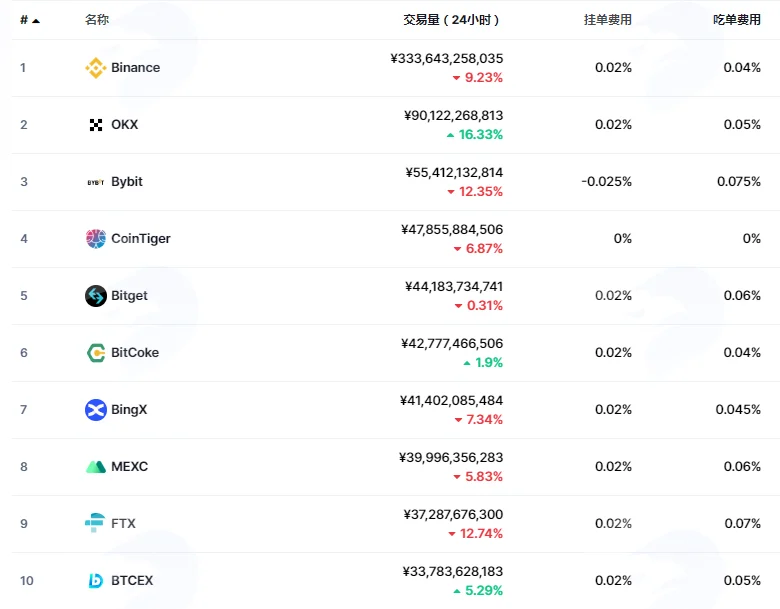Toggle sort arrow beside # column

point(36,20)
